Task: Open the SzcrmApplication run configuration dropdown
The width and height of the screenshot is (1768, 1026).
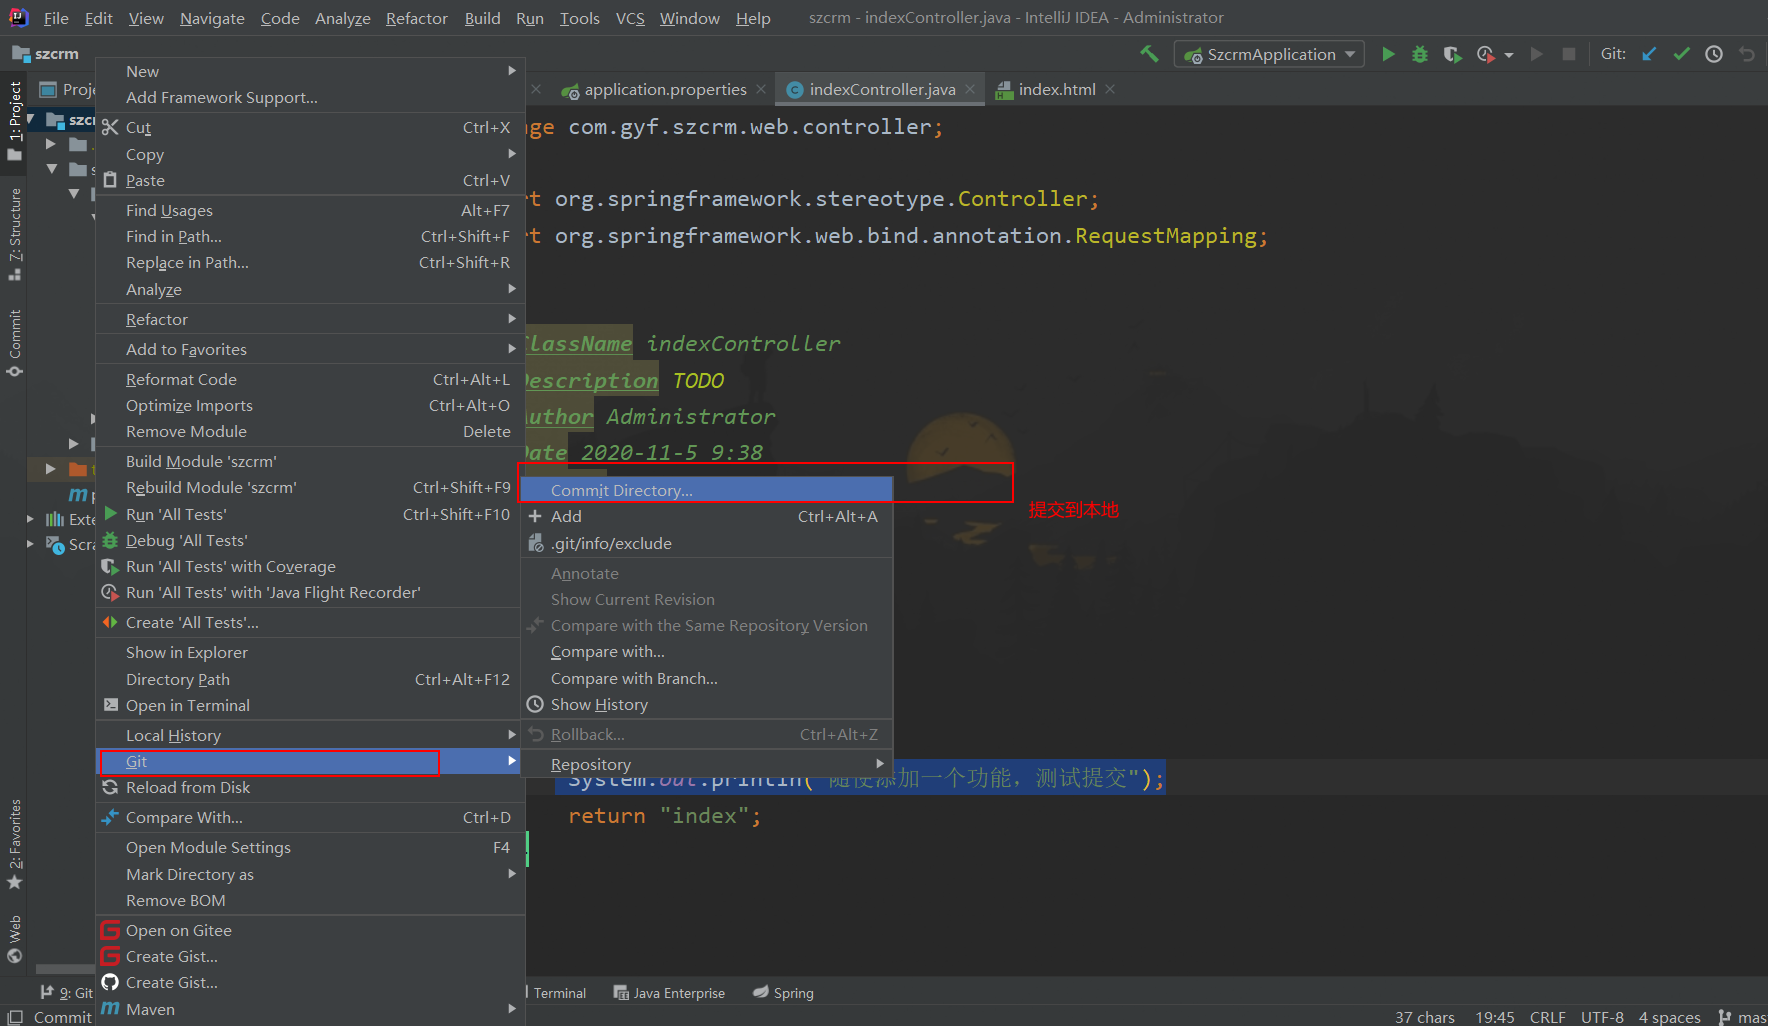Action: [1270, 54]
